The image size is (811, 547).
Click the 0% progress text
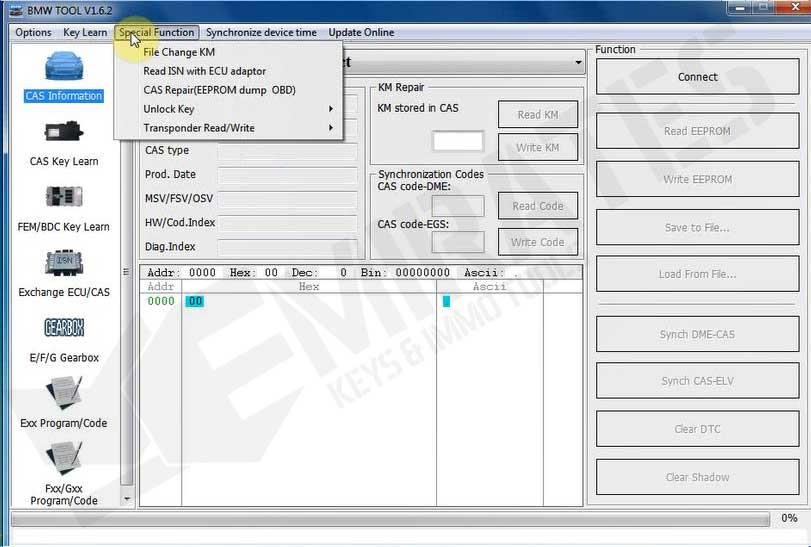click(x=789, y=518)
